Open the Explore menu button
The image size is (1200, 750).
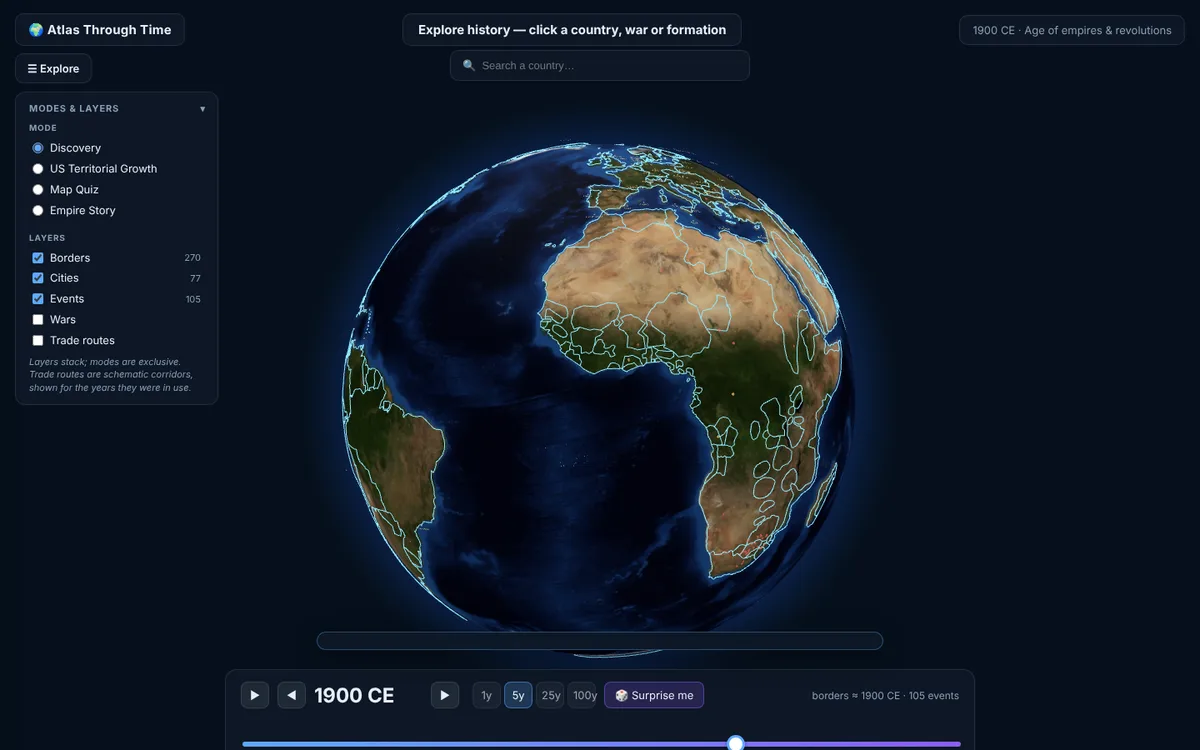[x=53, y=69]
